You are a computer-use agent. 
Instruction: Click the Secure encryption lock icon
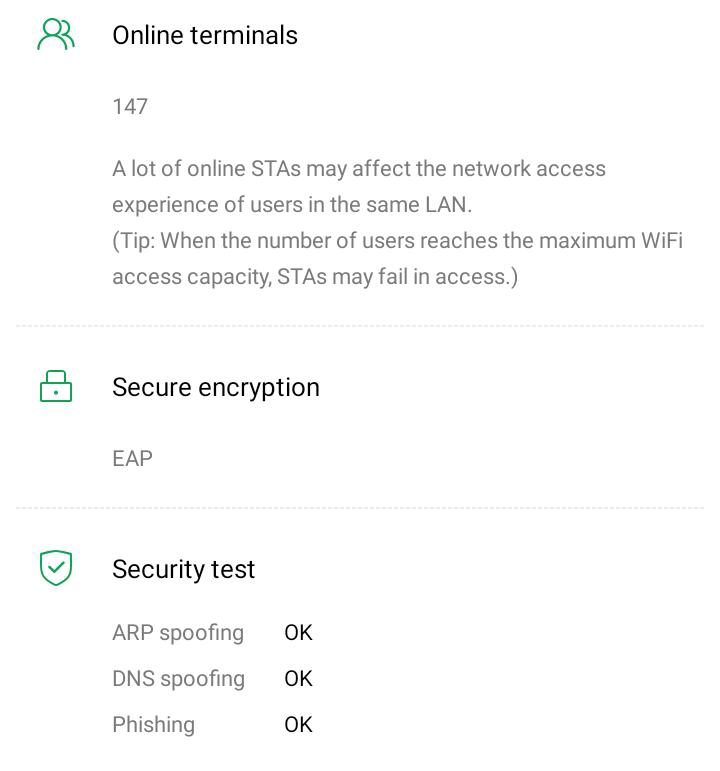56,387
